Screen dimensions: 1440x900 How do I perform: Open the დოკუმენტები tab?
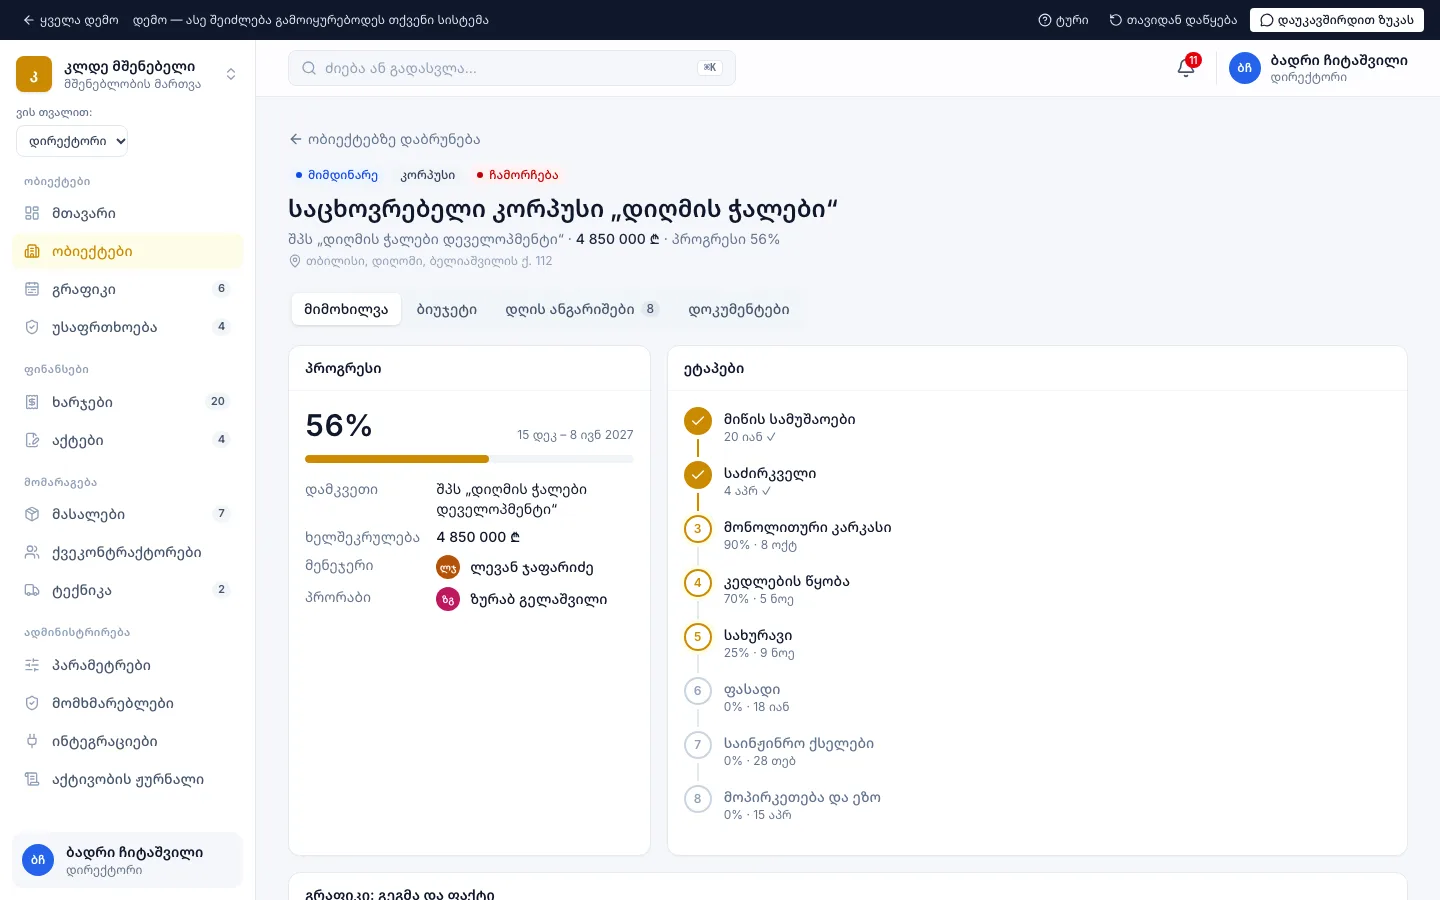point(739,309)
